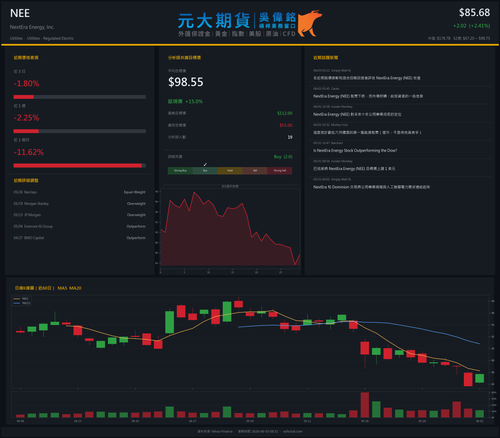Click the Utilities Regulated Electric sector line
Image resolution: width=500 pixels, height=438 pixels.
click(x=42, y=38)
